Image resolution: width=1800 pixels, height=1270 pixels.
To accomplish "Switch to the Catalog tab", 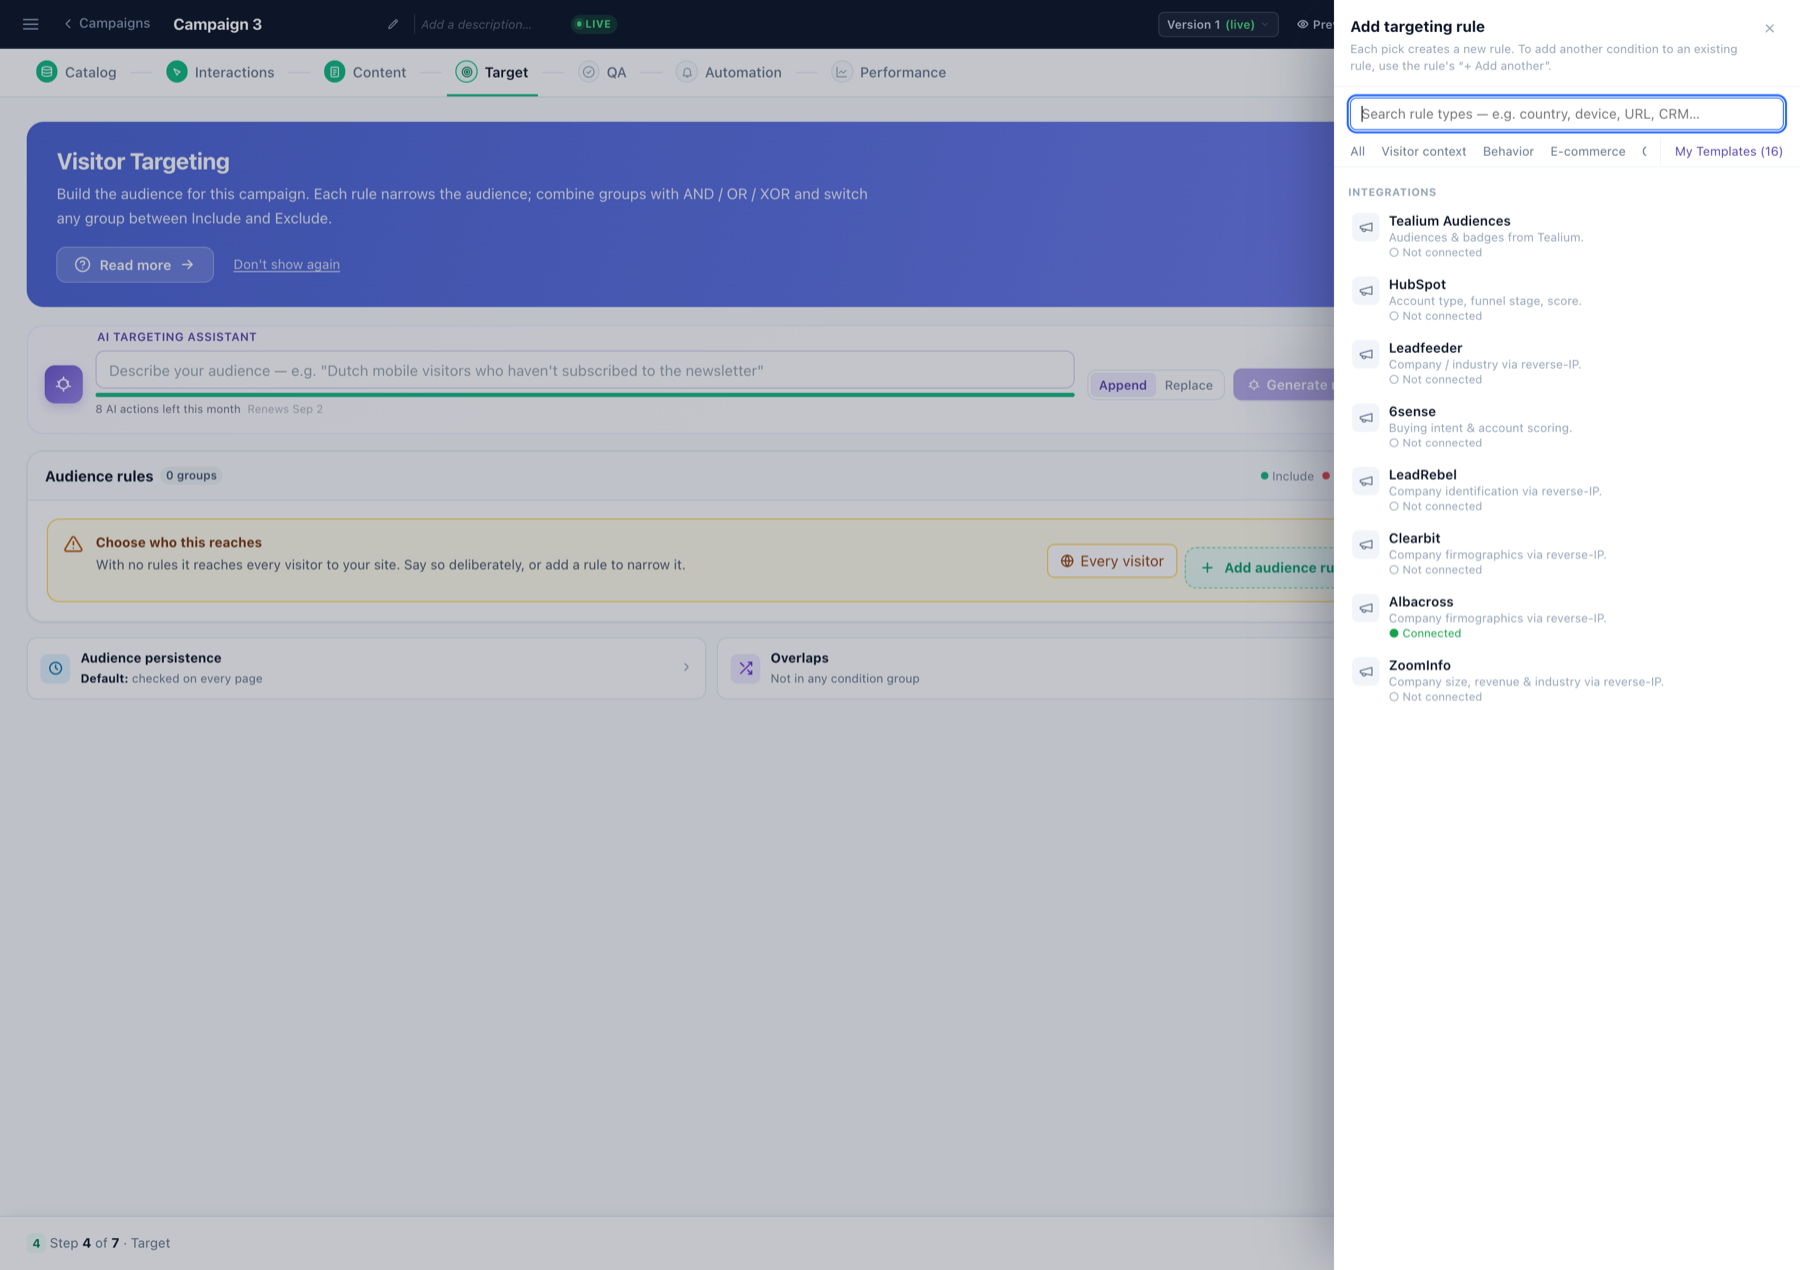I will click(x=77, y=72).
